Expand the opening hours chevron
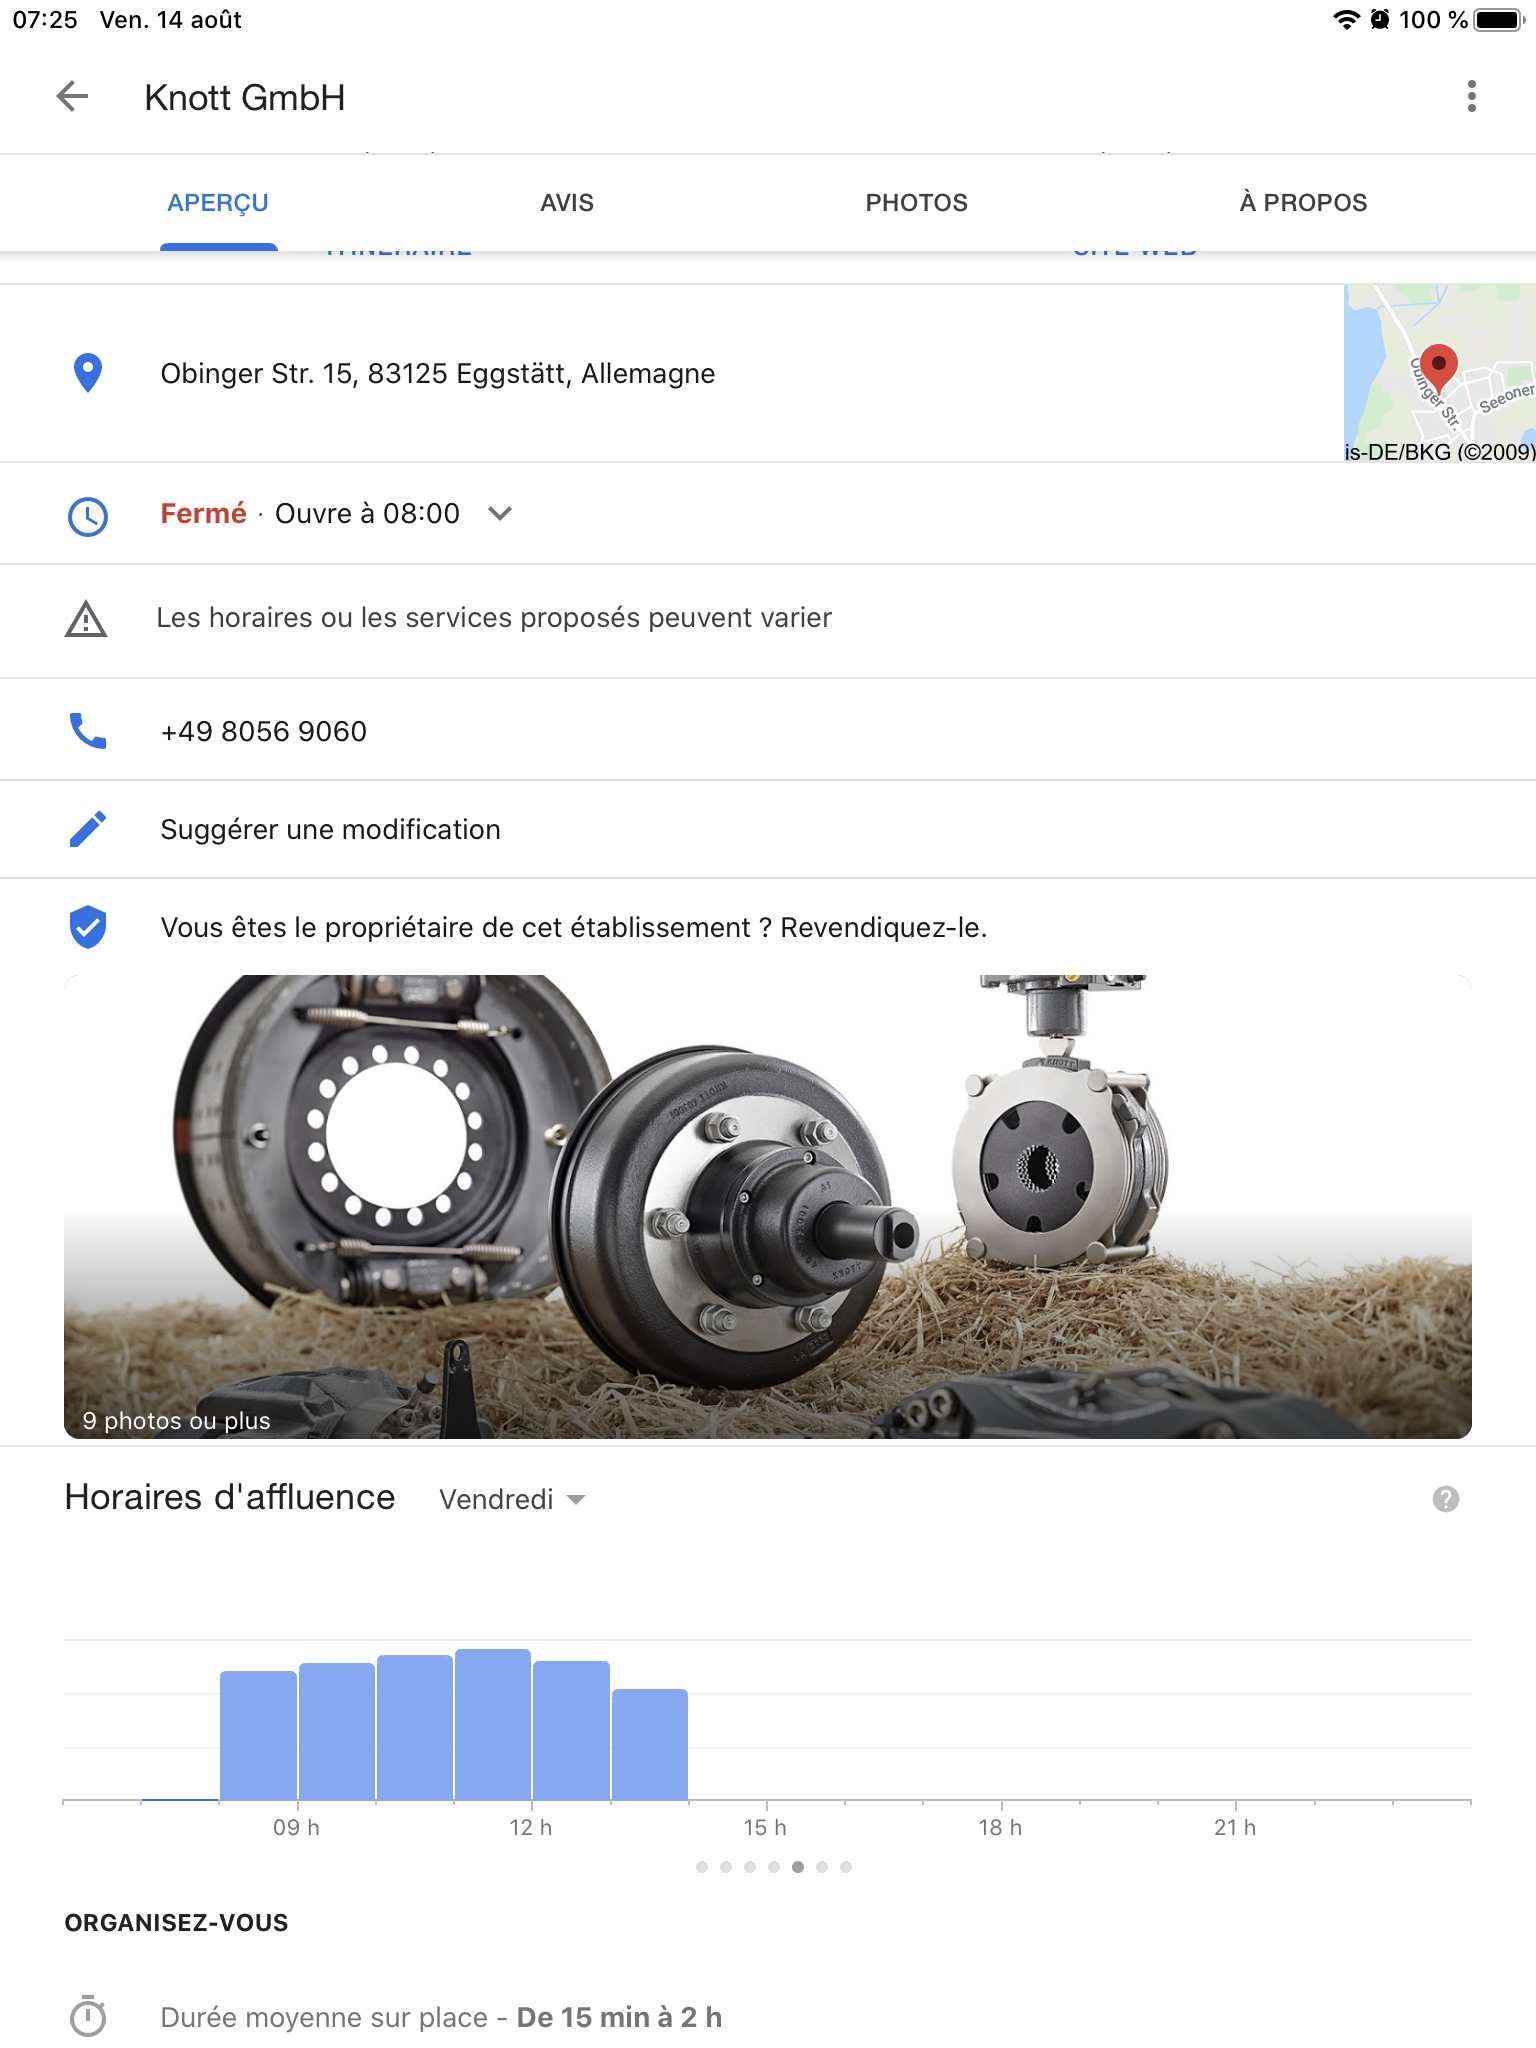This screenshot has width=1536, height=2048. click(500, 514)
